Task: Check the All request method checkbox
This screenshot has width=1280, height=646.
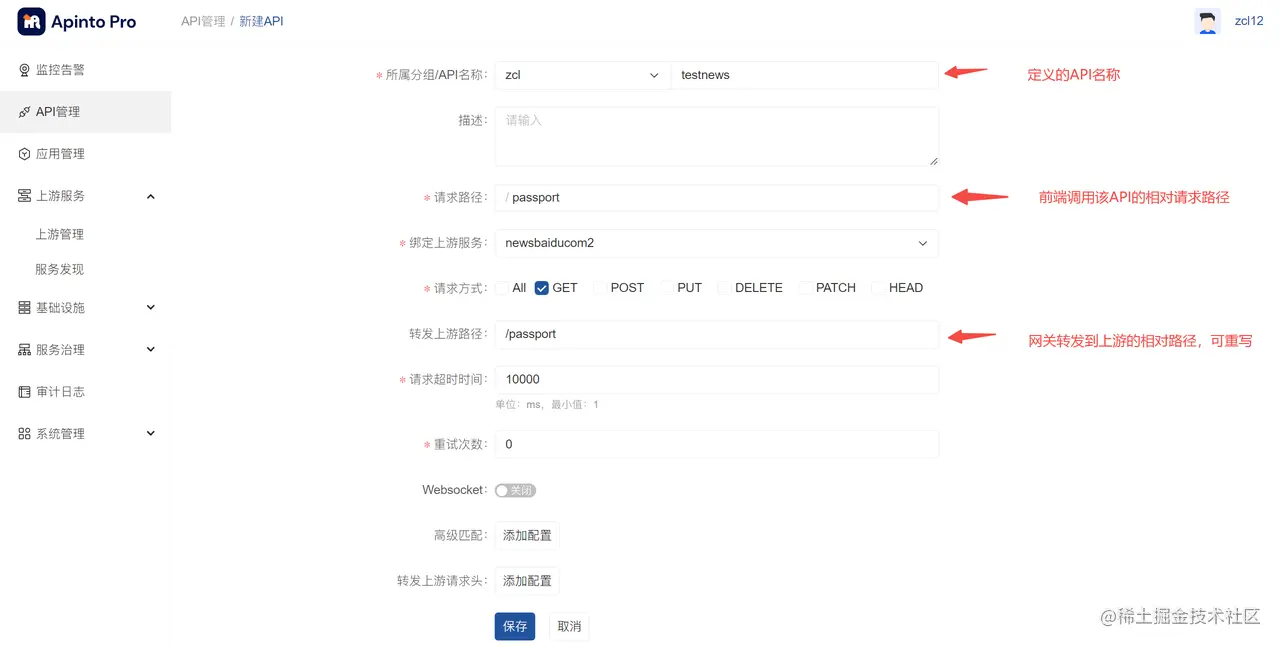Action: click(501, 288)
